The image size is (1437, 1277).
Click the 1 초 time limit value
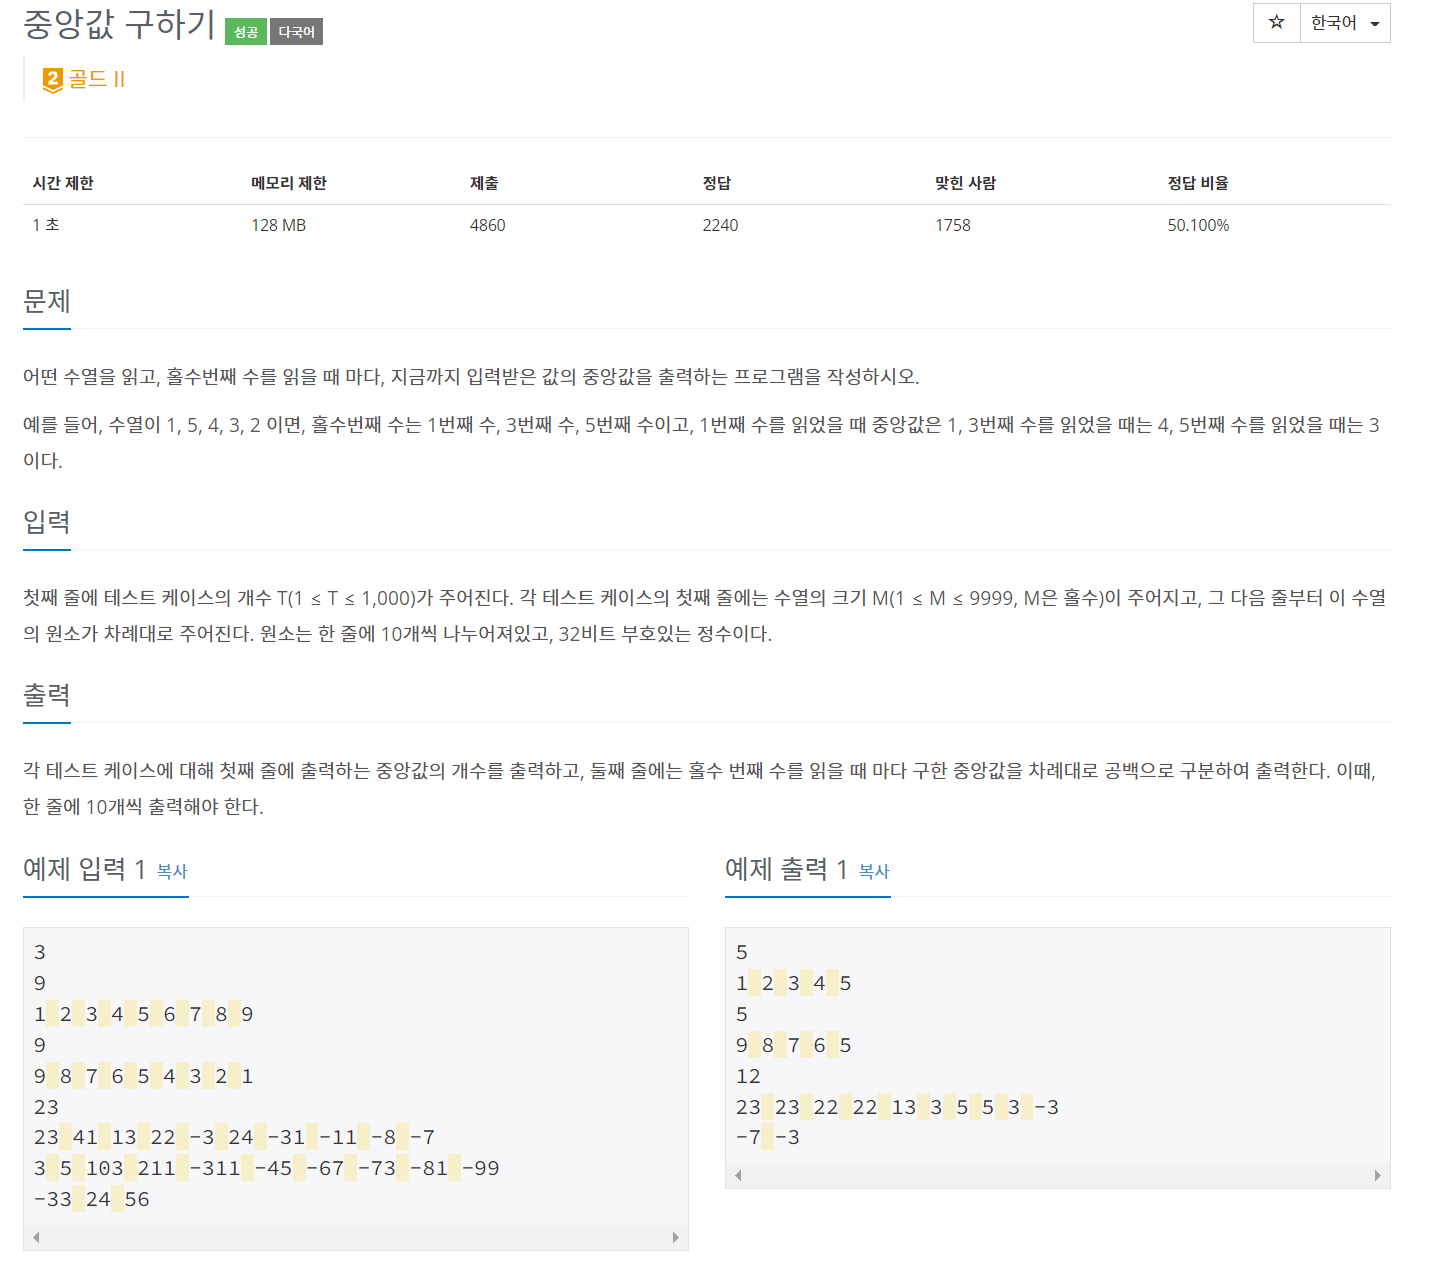tap(46, 225)
